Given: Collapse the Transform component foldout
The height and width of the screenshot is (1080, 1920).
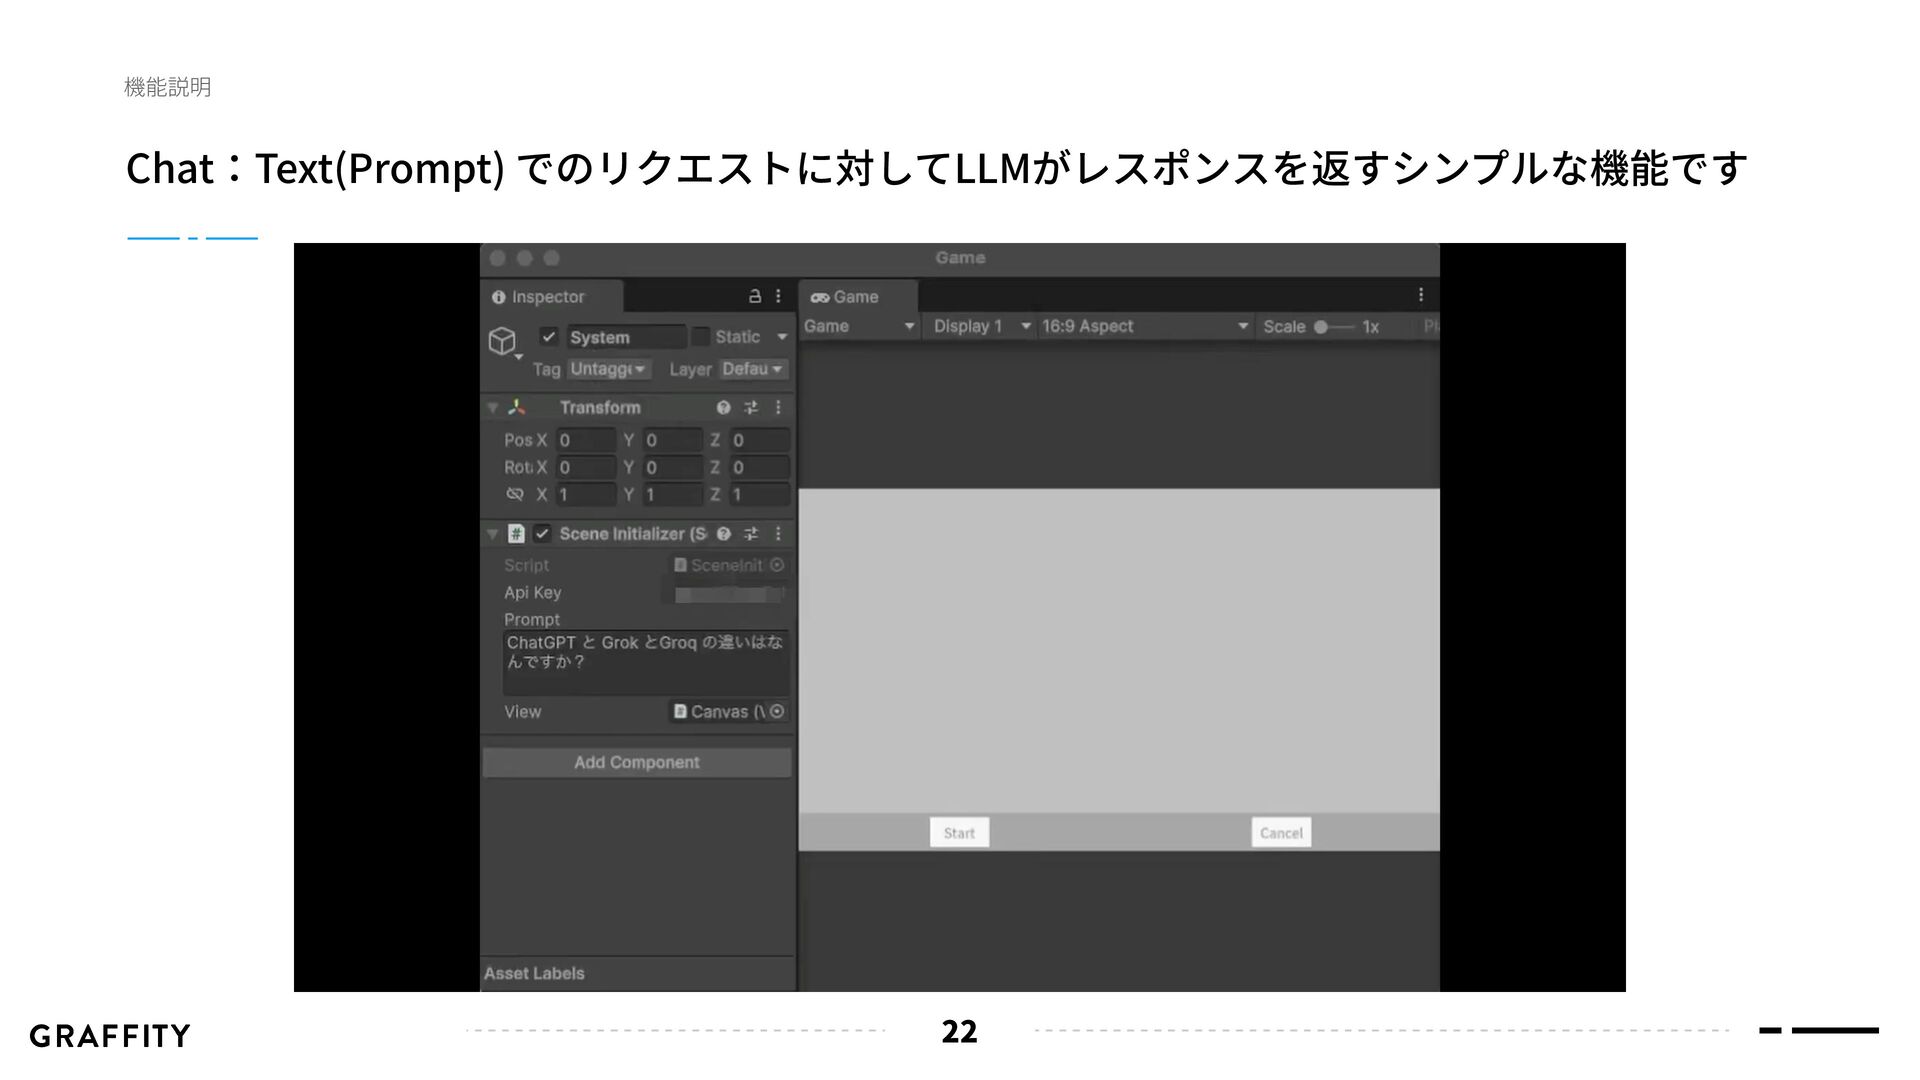Looking at the screenshot, I should click(x=492, y=408).
